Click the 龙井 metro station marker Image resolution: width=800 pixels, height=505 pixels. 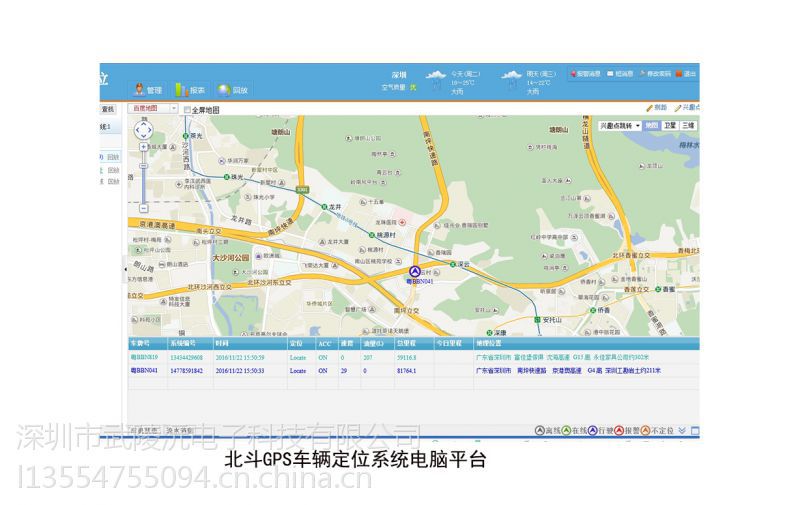pyautogui.click(x=324, y=207)
